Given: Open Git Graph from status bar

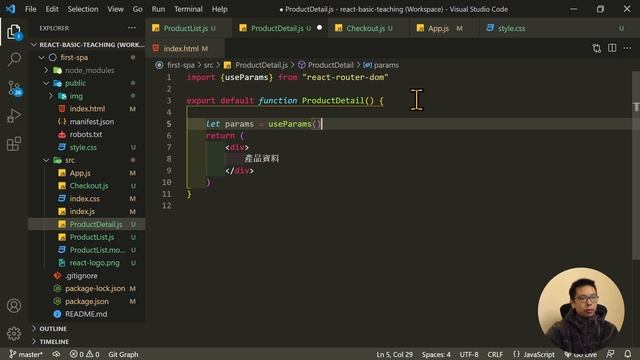Looking at the screenshot, I should coord(123,354).
